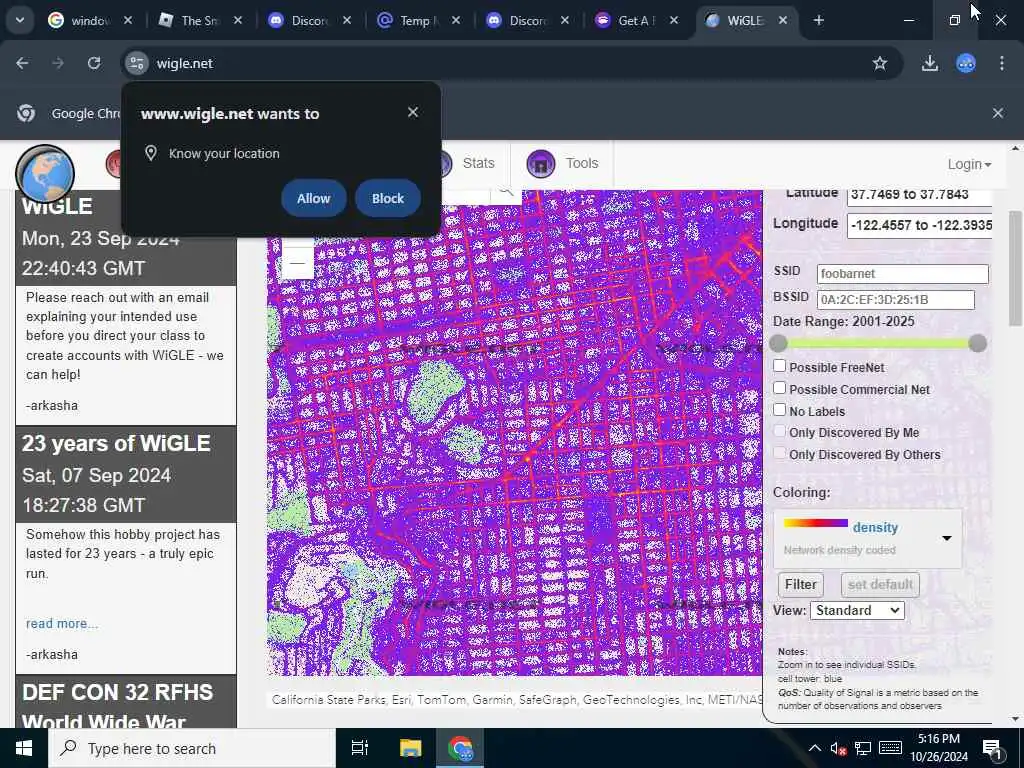Open the Chrome profile avatar
The image size is (1024, 768).
pyautogui.click(x=966, y=63)
